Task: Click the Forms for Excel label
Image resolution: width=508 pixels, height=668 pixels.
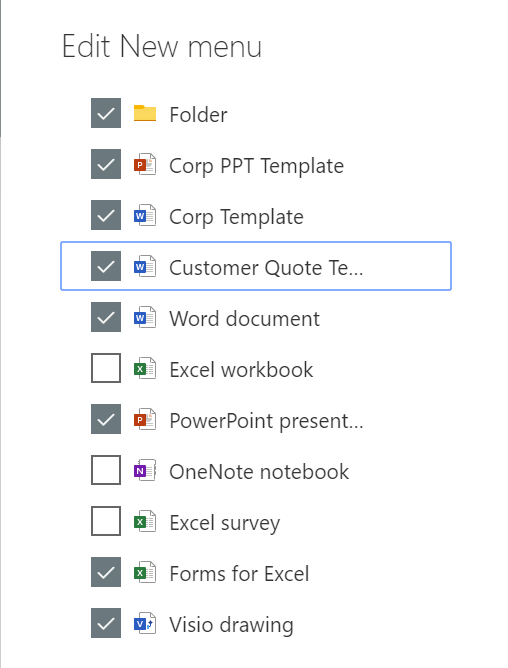Action: (239, 573)
